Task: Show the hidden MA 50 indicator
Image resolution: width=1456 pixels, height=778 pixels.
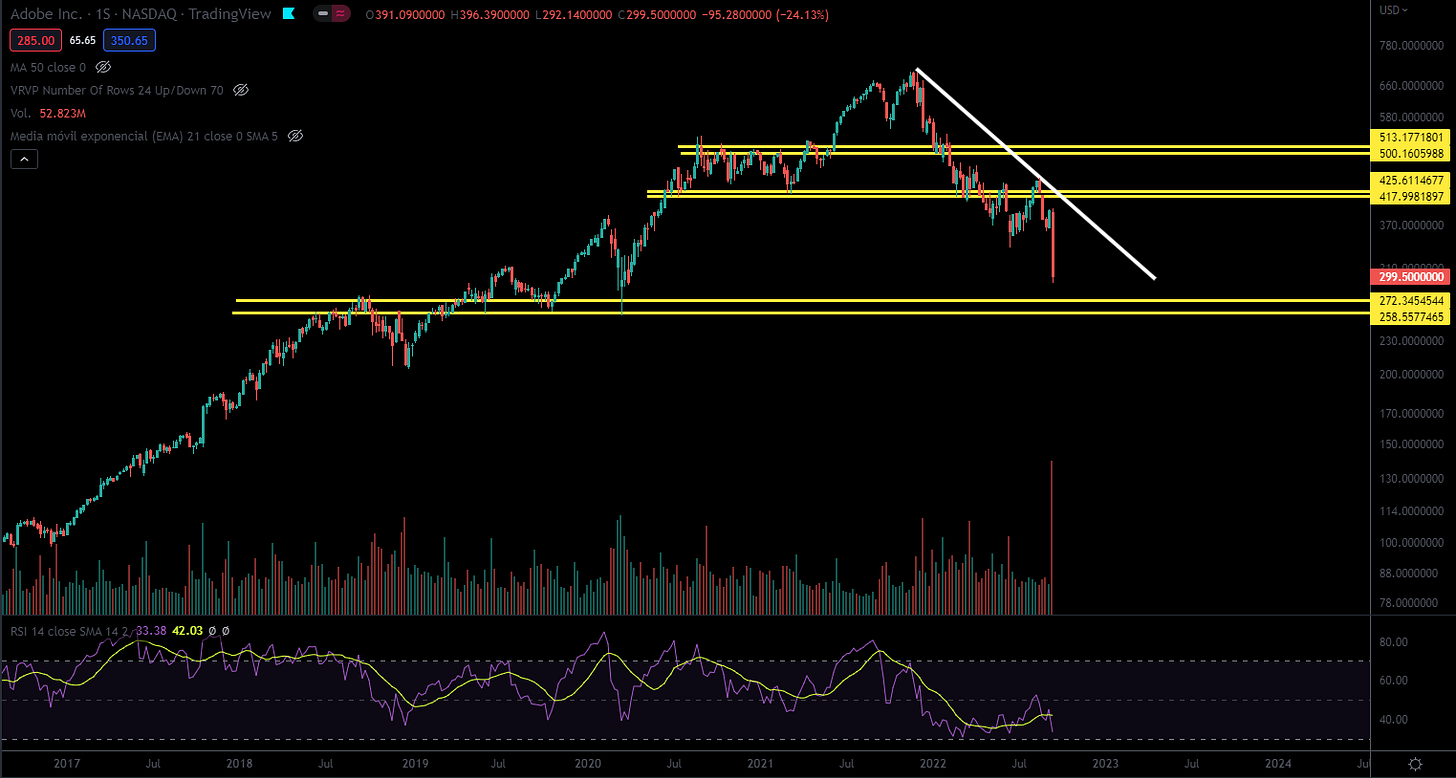Action: point(104,67)
